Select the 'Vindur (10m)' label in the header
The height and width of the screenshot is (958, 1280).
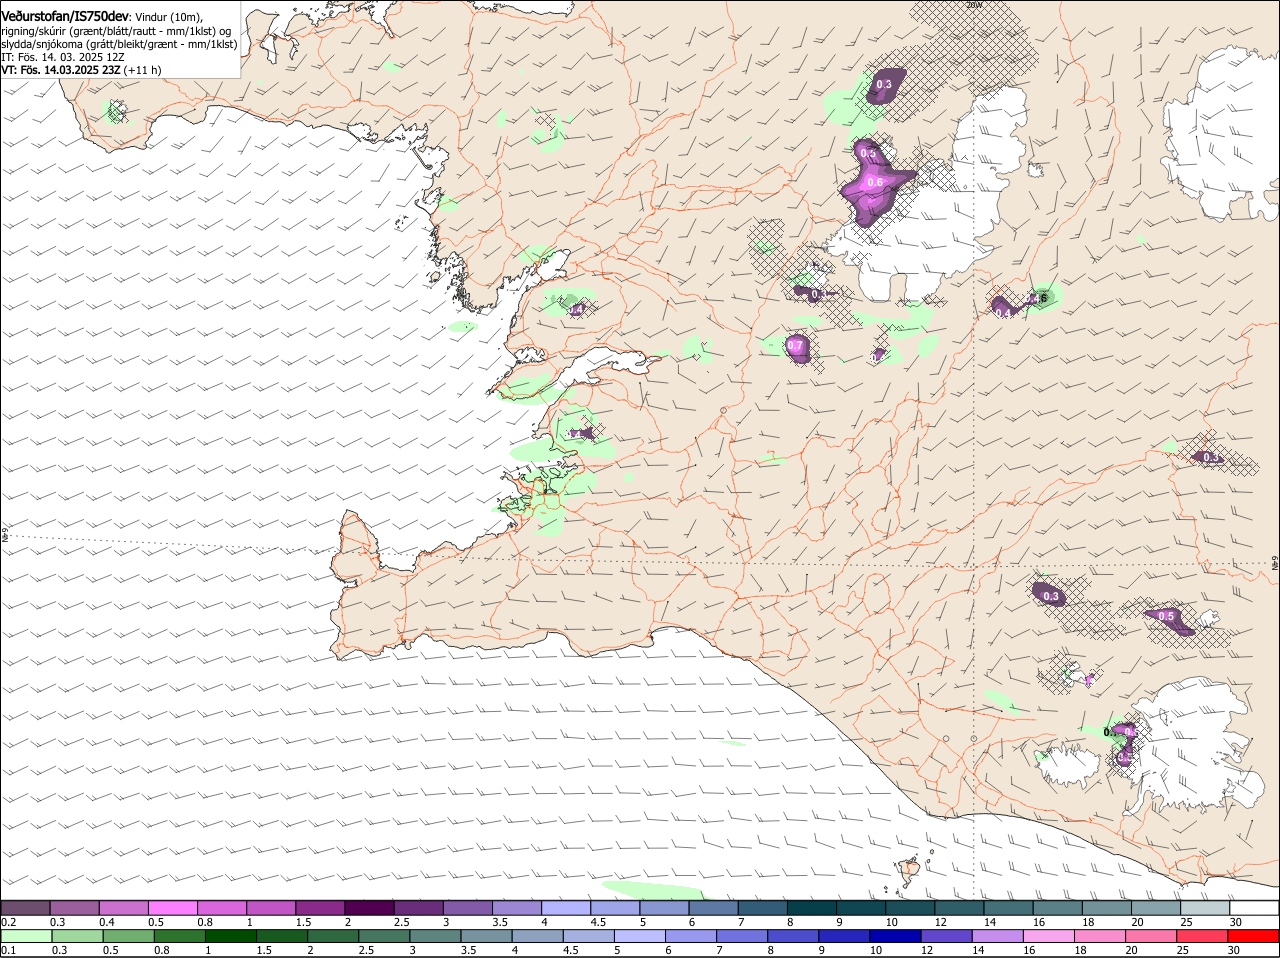(x=168, y=17)
